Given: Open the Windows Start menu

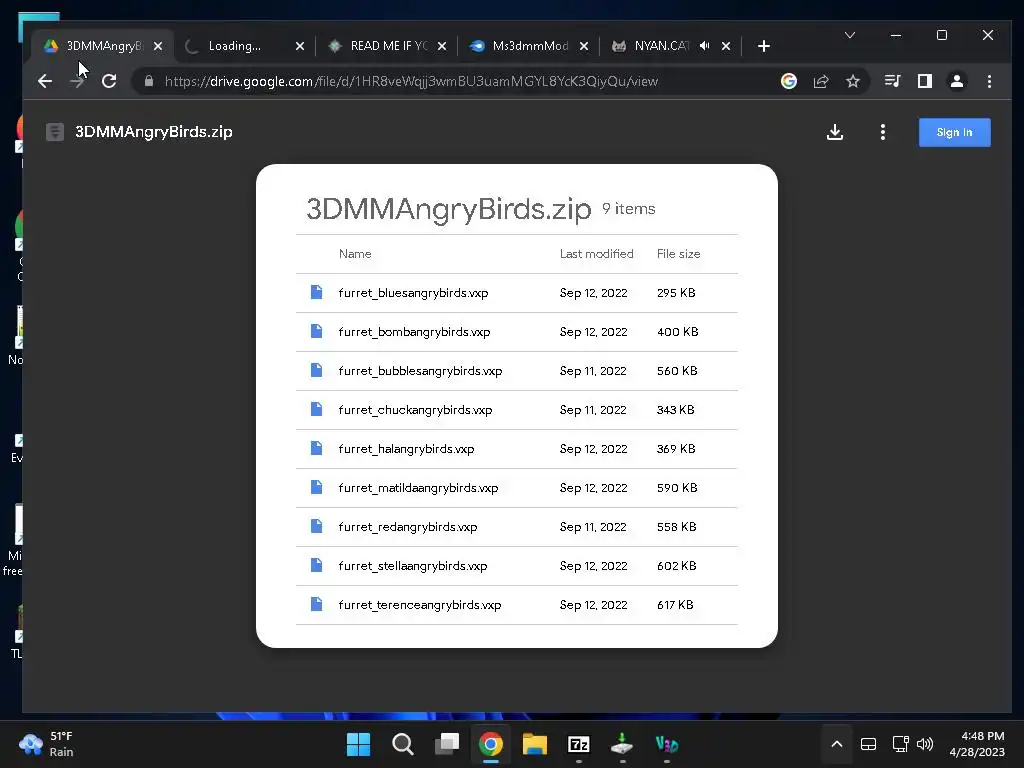Looking at the screenshot, I should [x=358, y=744].
